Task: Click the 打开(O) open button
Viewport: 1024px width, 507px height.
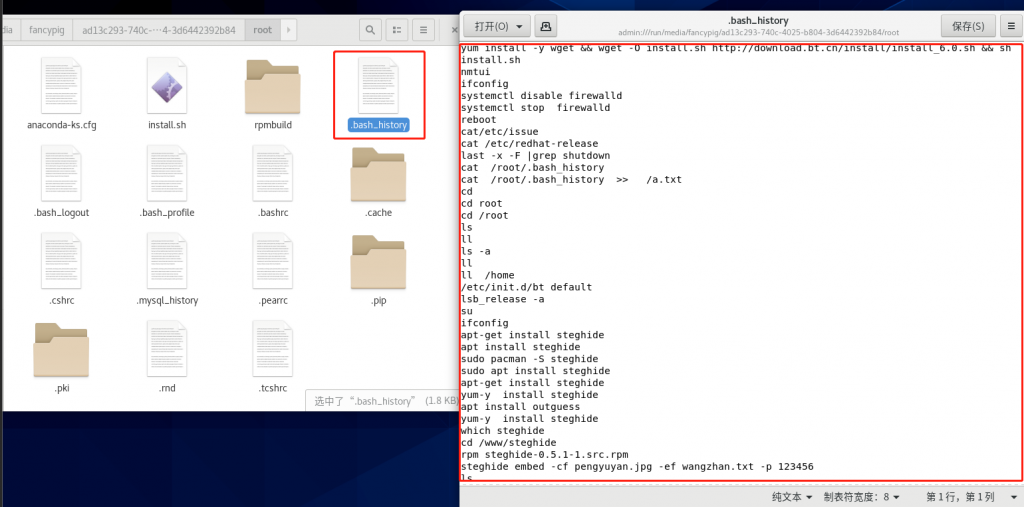Action: 497,26
